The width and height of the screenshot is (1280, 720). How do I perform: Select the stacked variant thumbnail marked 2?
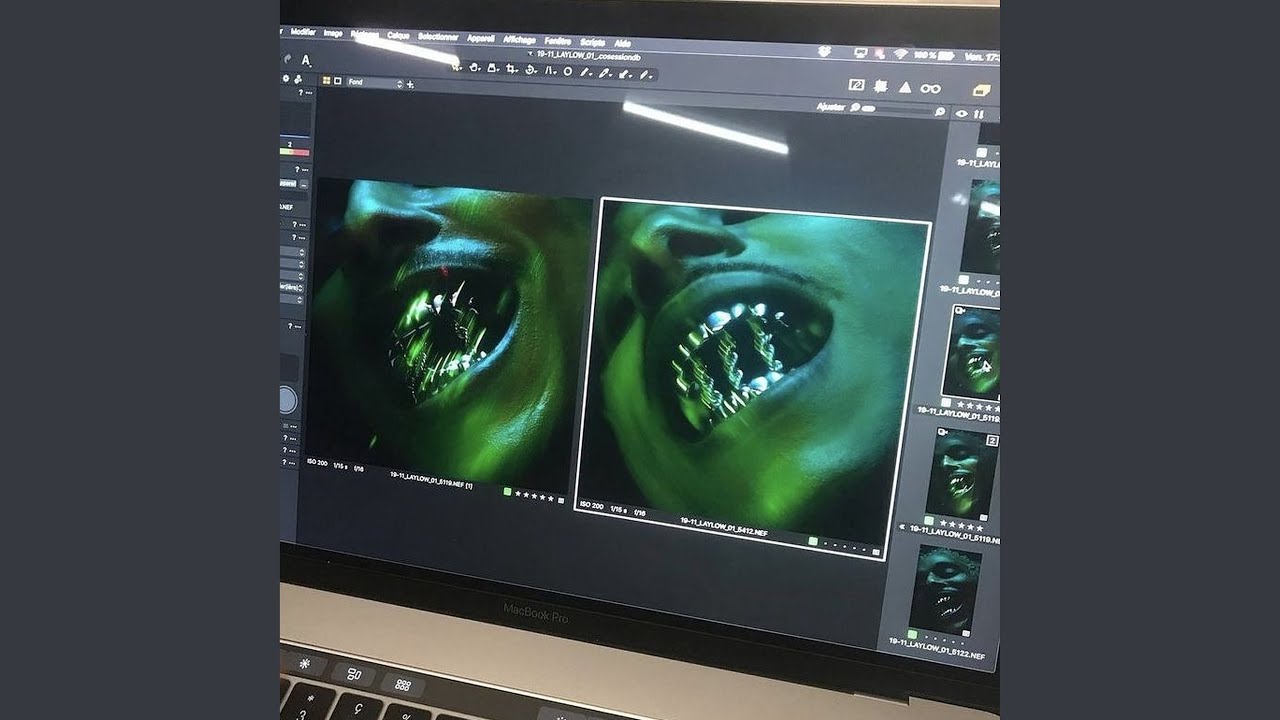click(x=962, y=473)
